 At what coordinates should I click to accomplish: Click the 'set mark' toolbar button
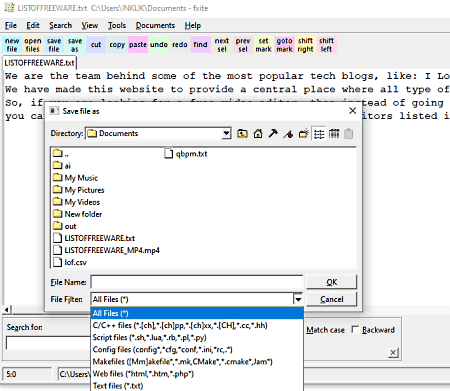[263, 45]
